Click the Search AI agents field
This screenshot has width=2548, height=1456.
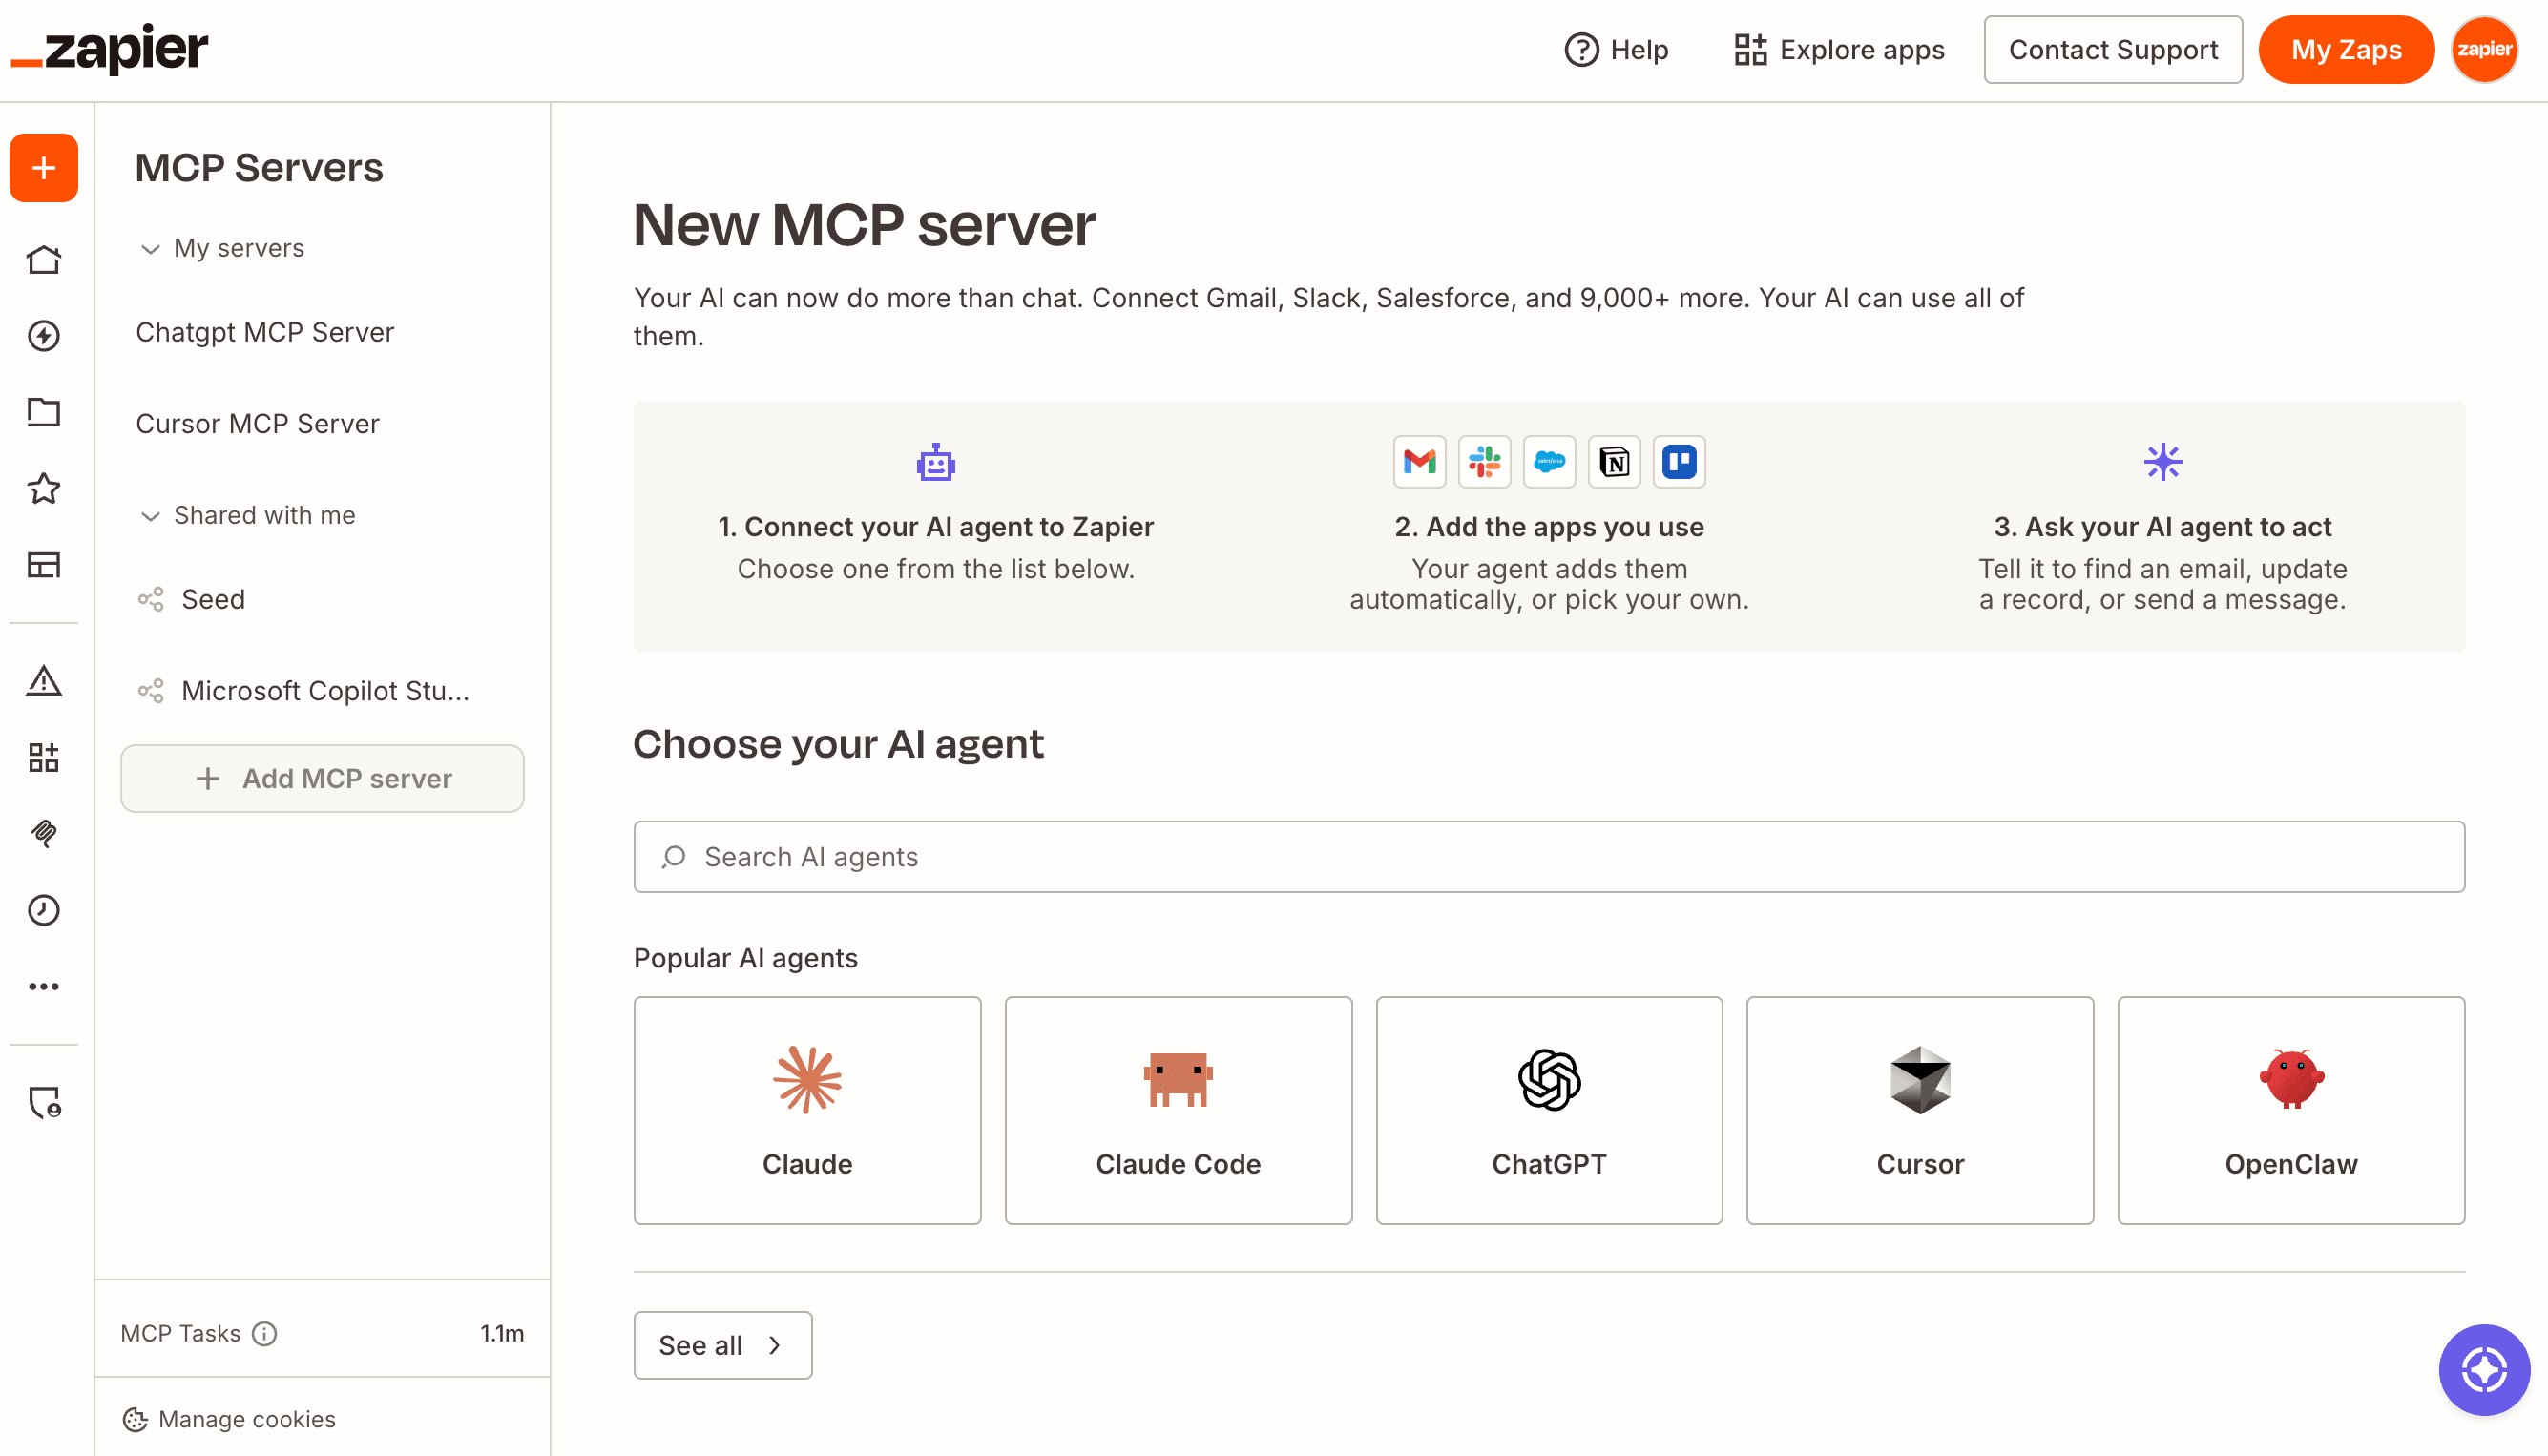(1549, 857)
